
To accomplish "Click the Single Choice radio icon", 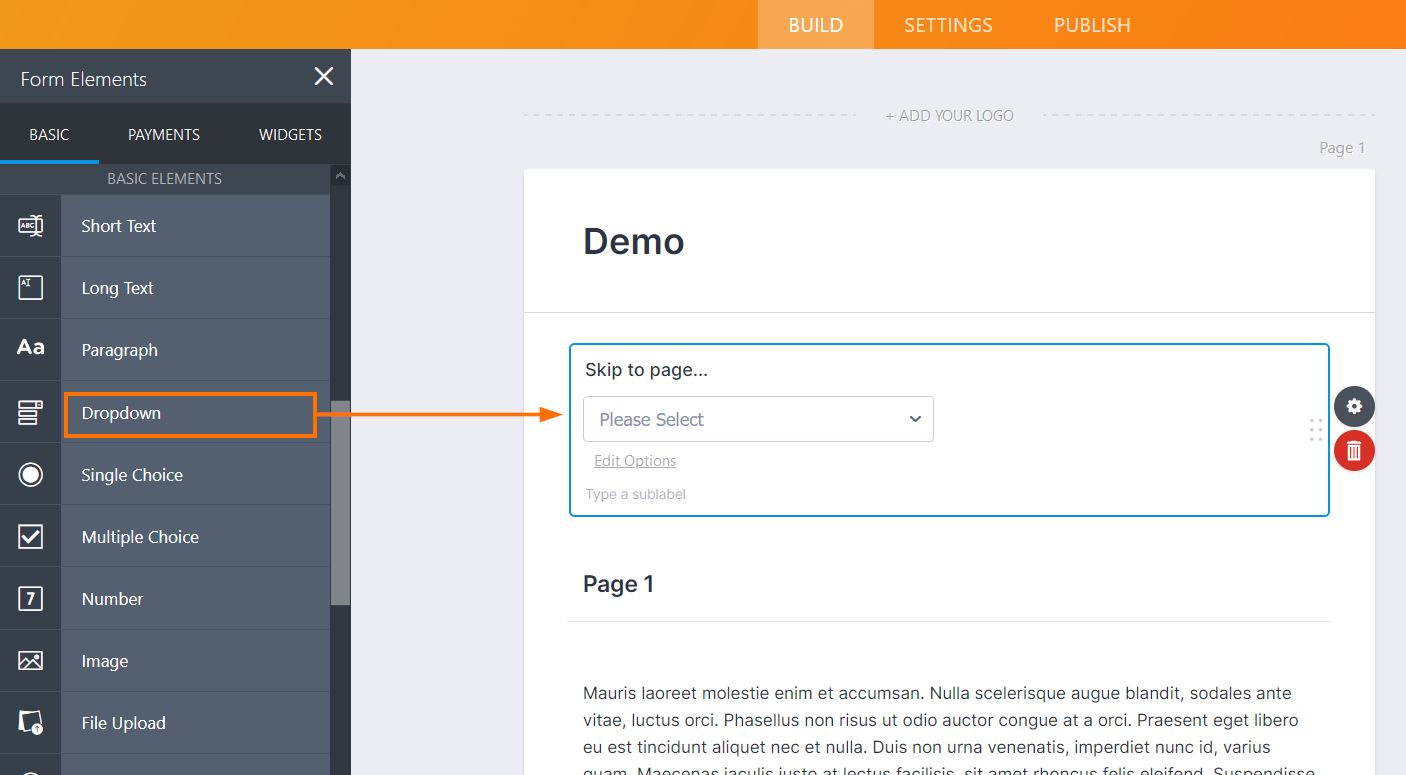I will [x=30, y=474].
